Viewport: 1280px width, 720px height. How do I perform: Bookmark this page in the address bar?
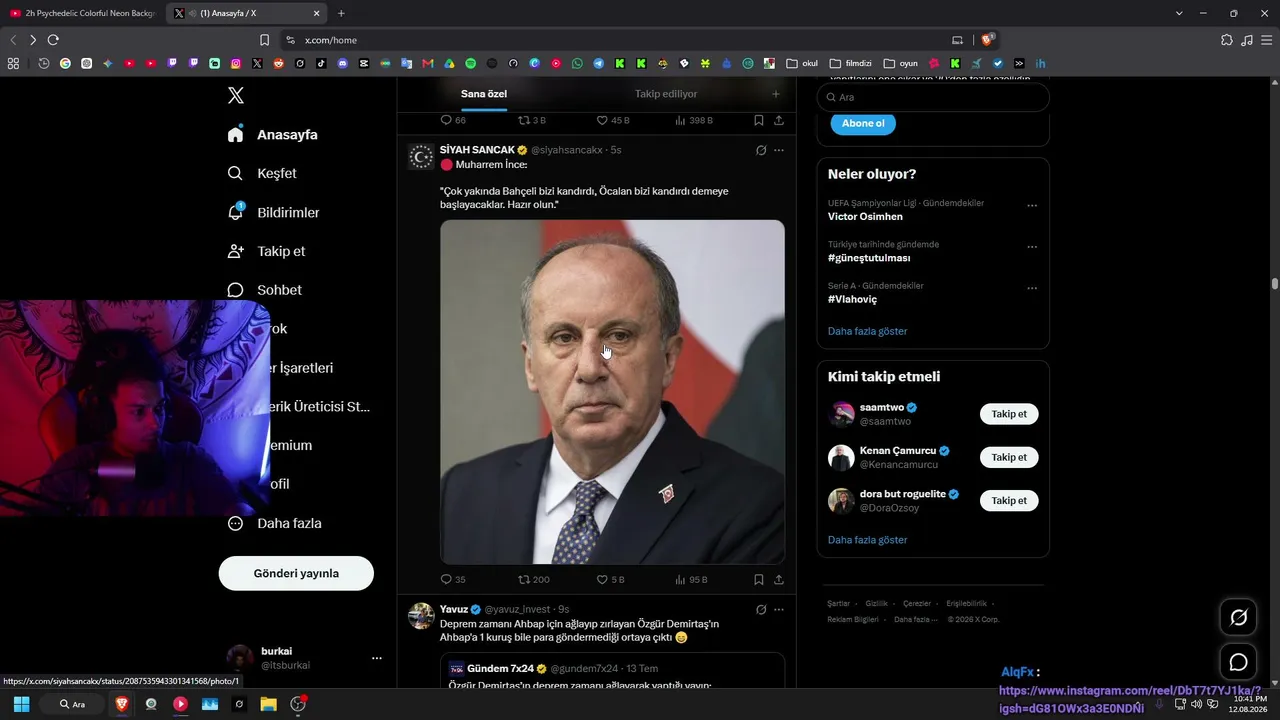click(x=264, y=40)
